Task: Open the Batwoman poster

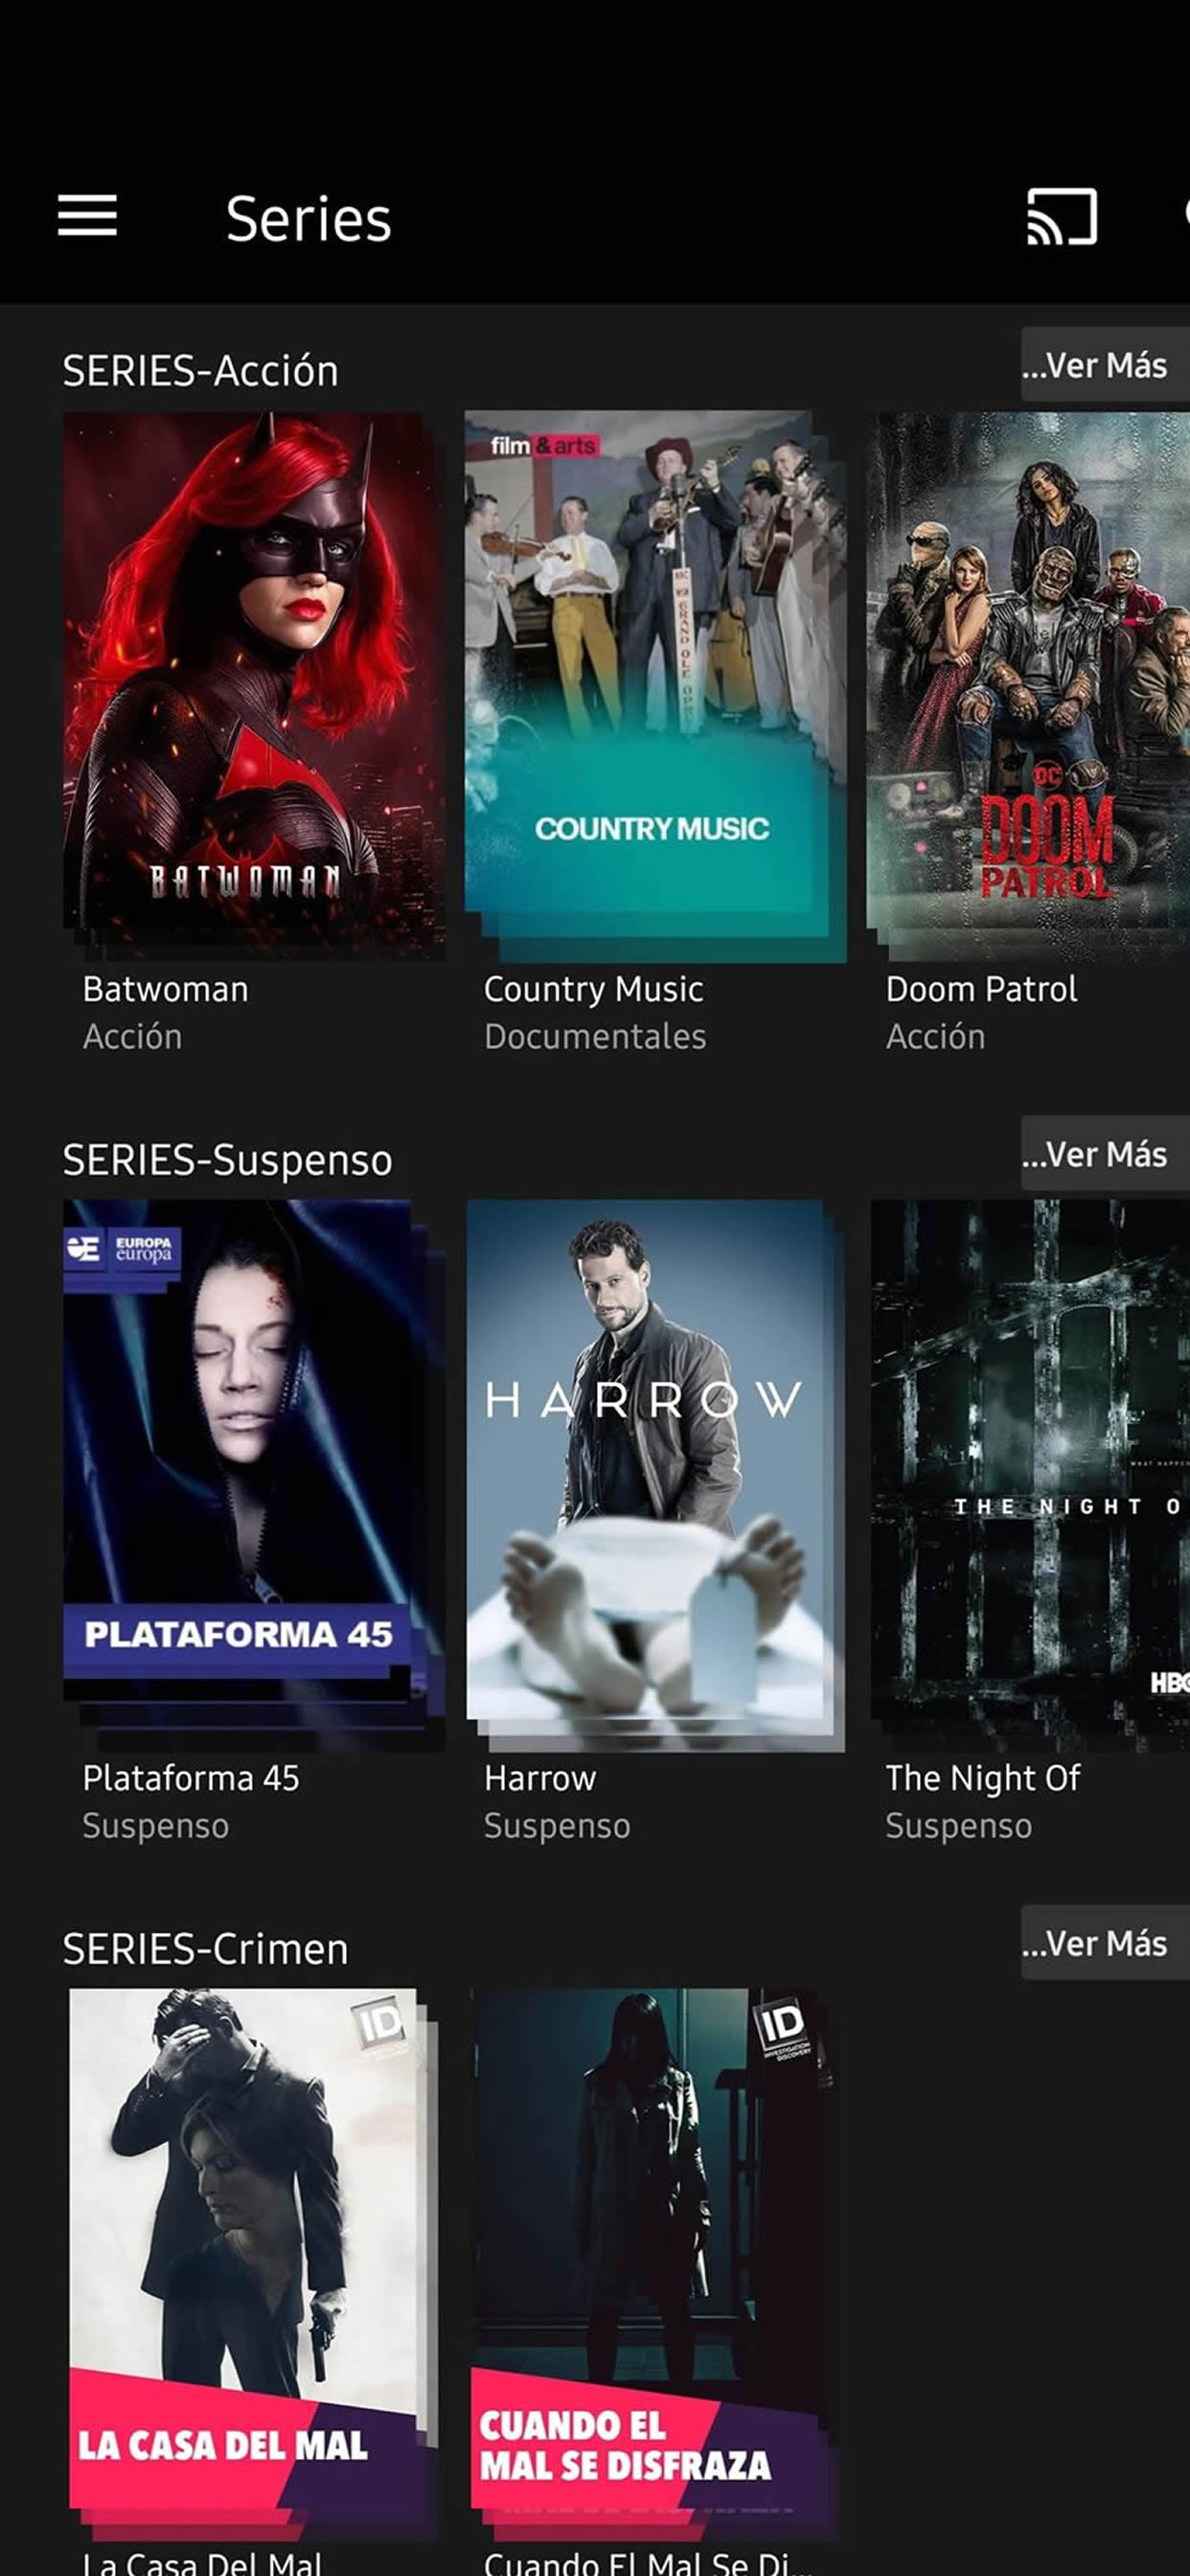Action: pyautogui.click(x=254, y=686)
